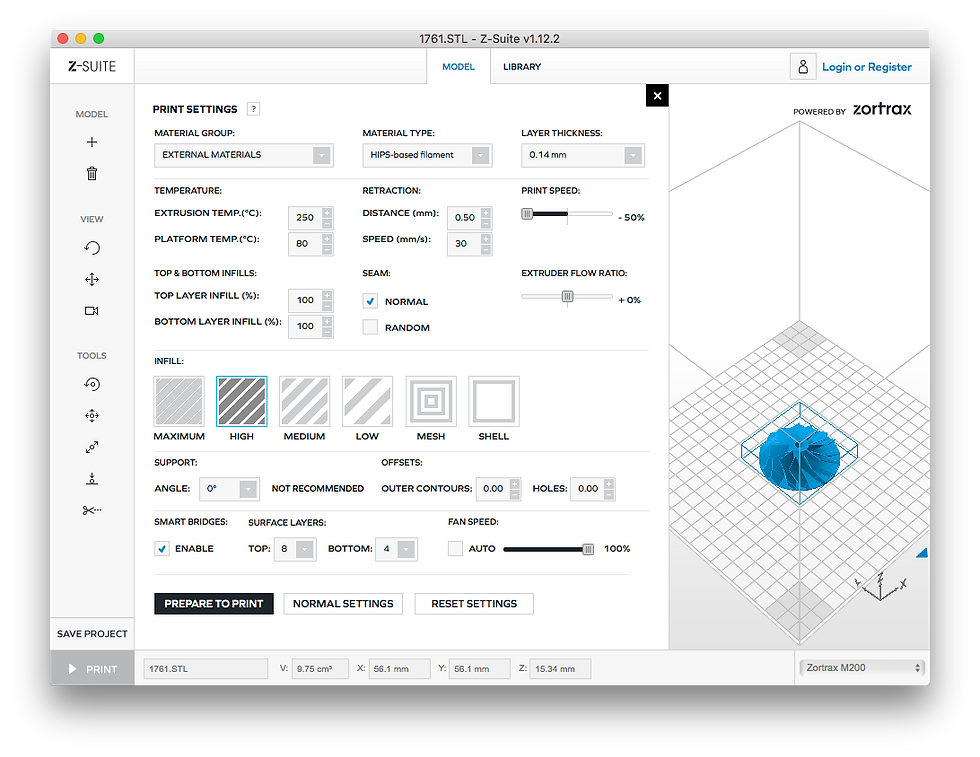This screenshot has width=980, height=757.
Task: Select the blue turbine model in viewport
Action: pyautogui.click(x=799, y=456)
